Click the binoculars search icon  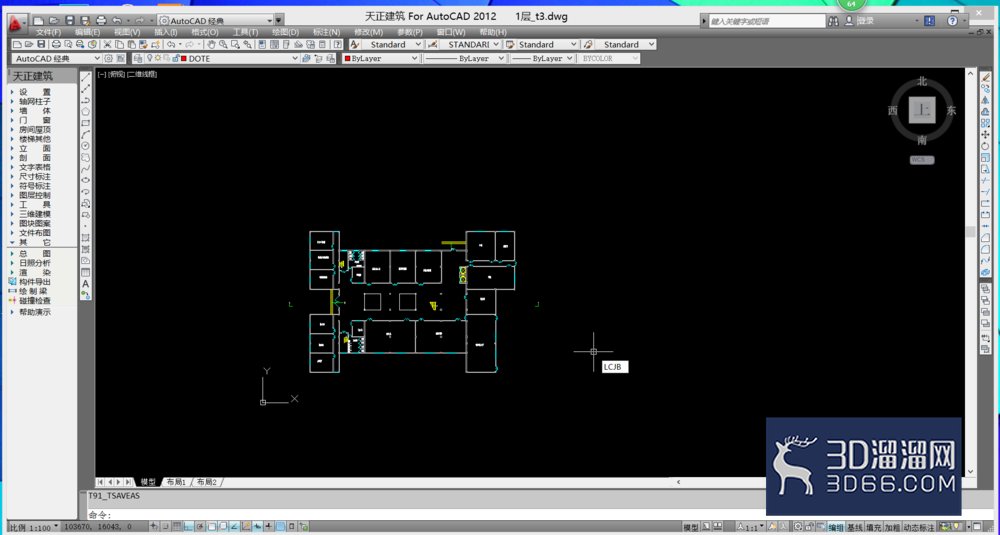tap(834, 21)
